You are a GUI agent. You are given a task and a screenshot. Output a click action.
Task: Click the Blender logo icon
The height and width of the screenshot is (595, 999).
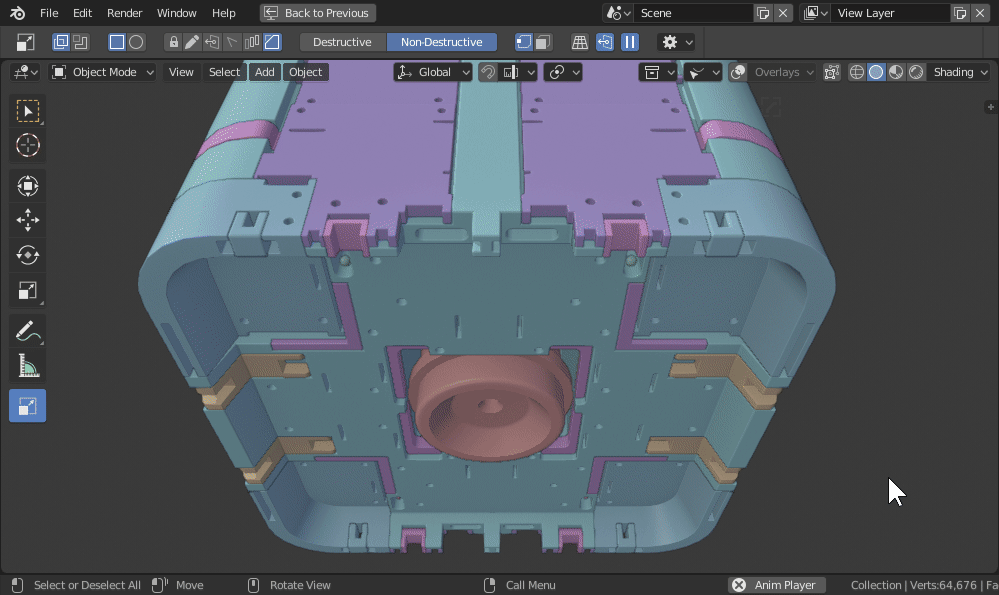(x=18, y=13)
